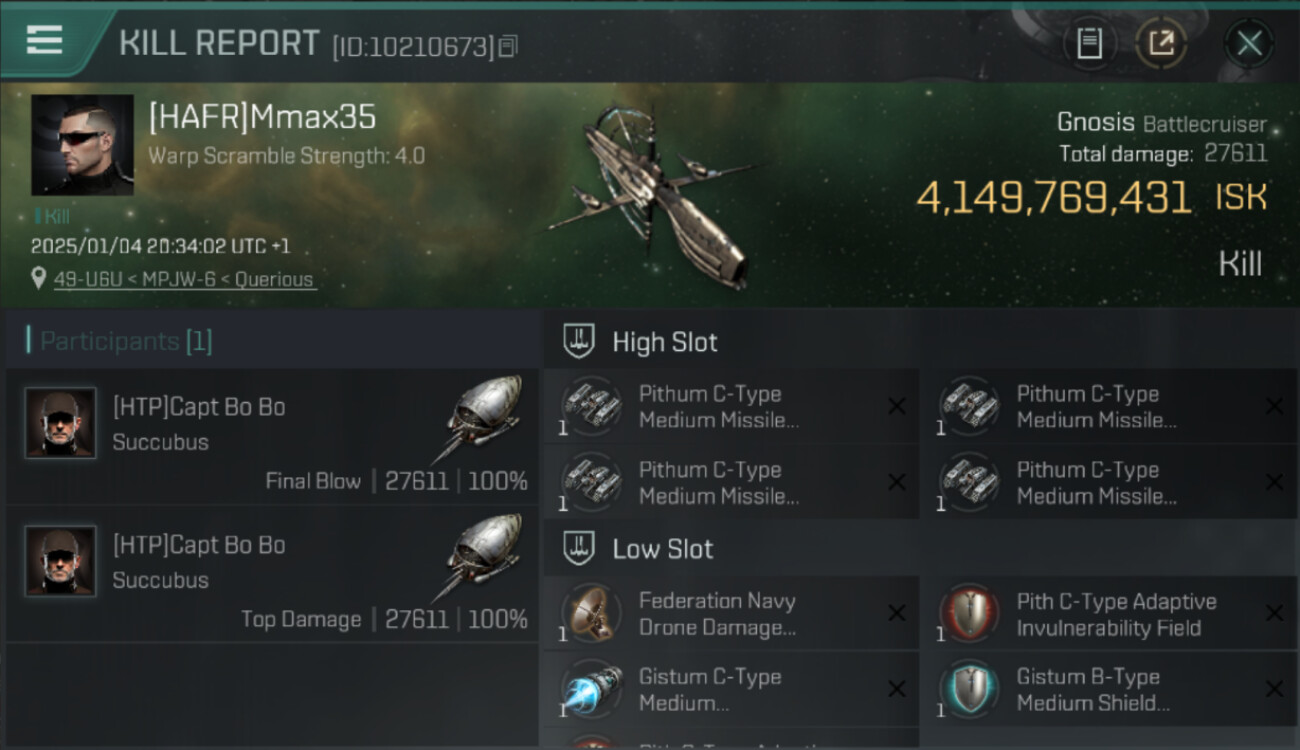Tap the X beside Federation Navy Drone Damage
This screenshot has width=1300, height=750.
click(896, 614)
